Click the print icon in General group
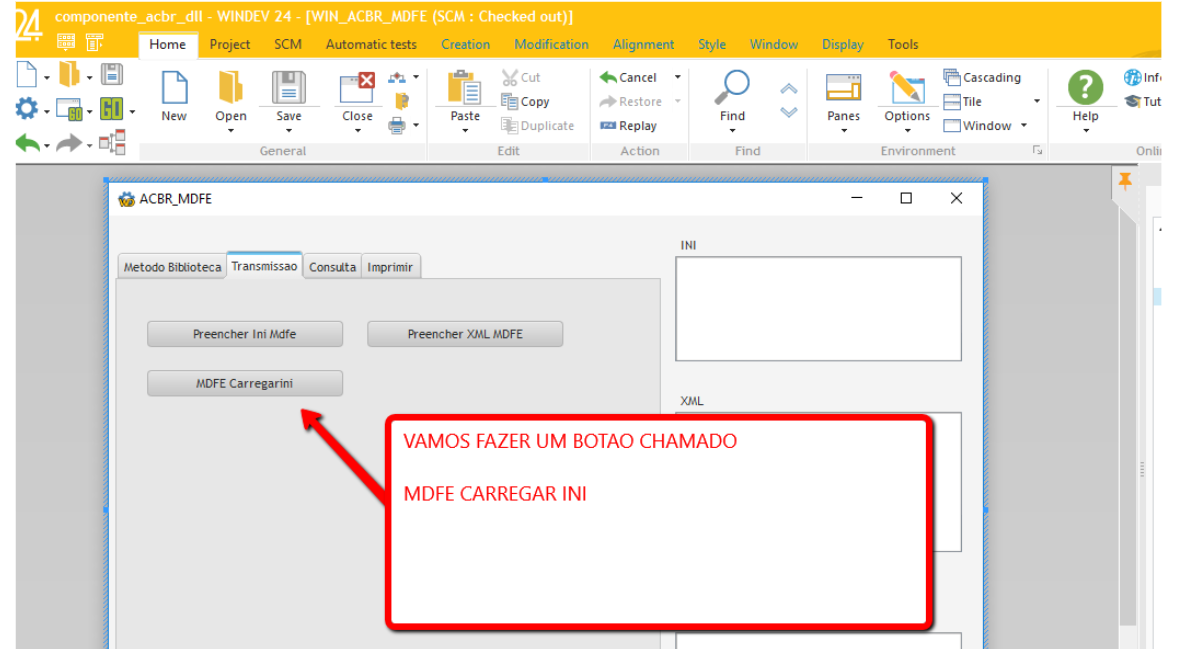 tap(397, 125)
